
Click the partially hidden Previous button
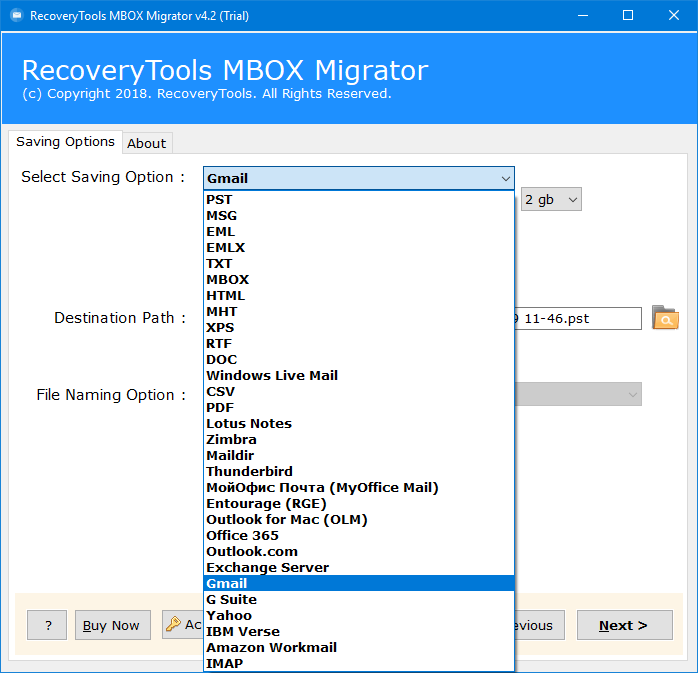pyautogui.click(x=540, y=625)
